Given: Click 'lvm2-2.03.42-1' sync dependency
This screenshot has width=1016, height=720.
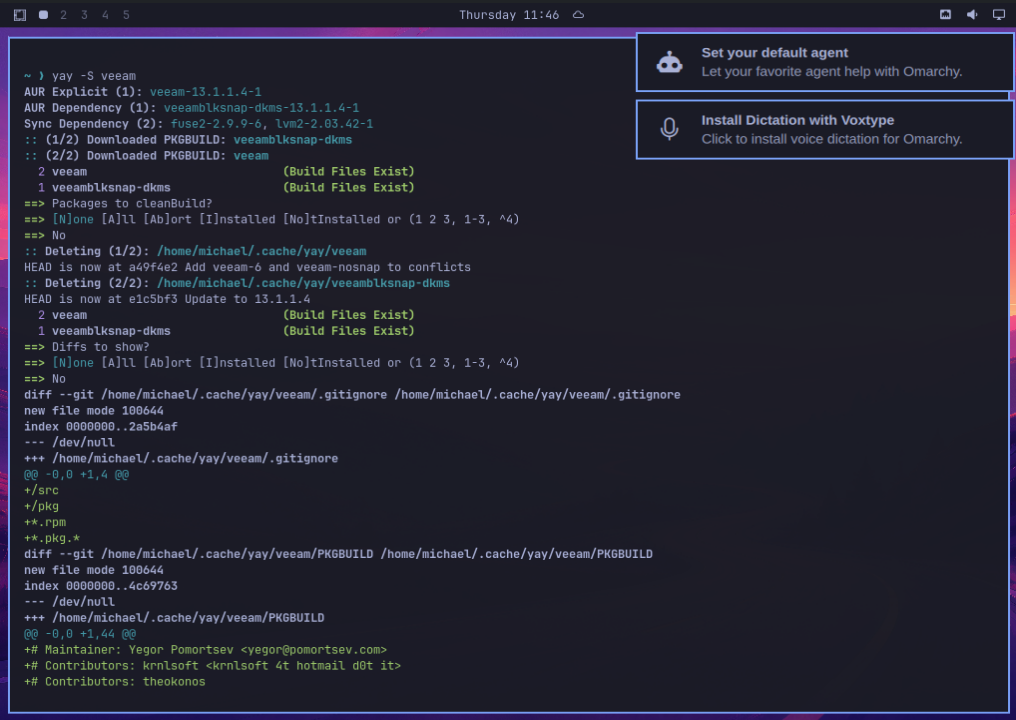Looking at the screenshot, I should 324,124.
